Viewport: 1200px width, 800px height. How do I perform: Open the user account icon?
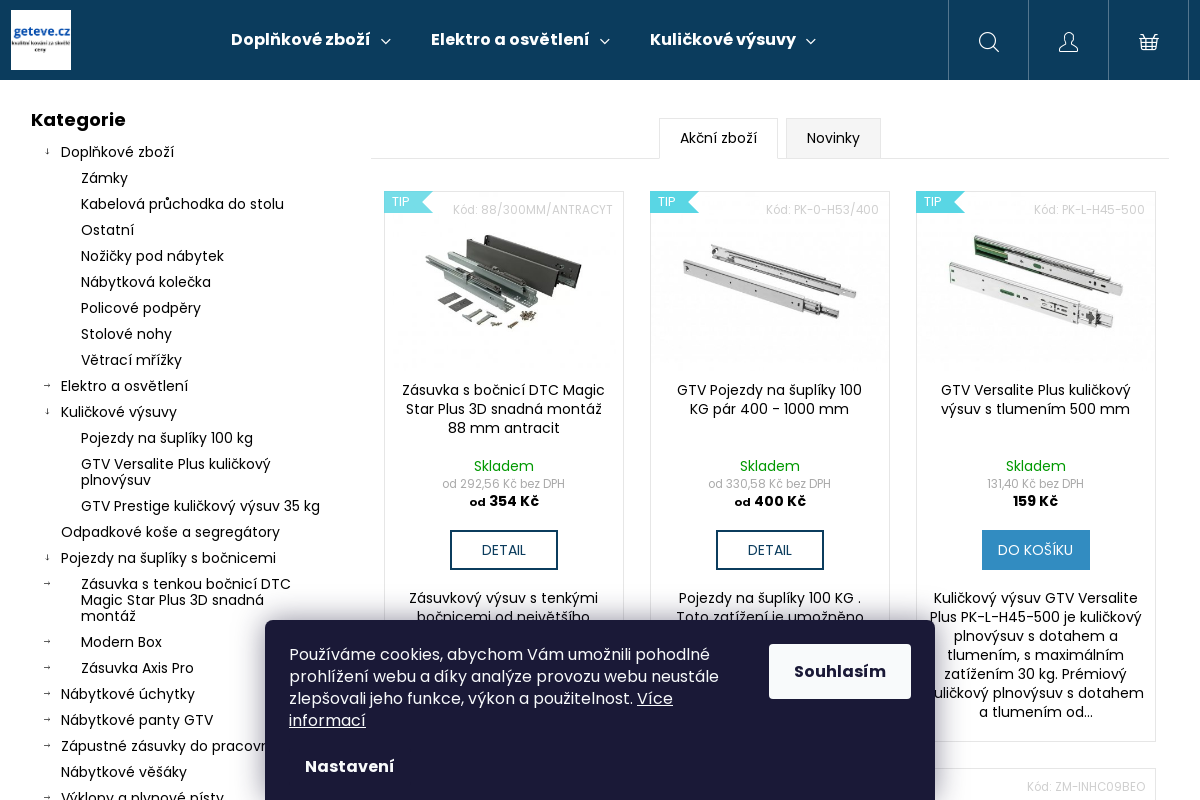point(1068,41)
